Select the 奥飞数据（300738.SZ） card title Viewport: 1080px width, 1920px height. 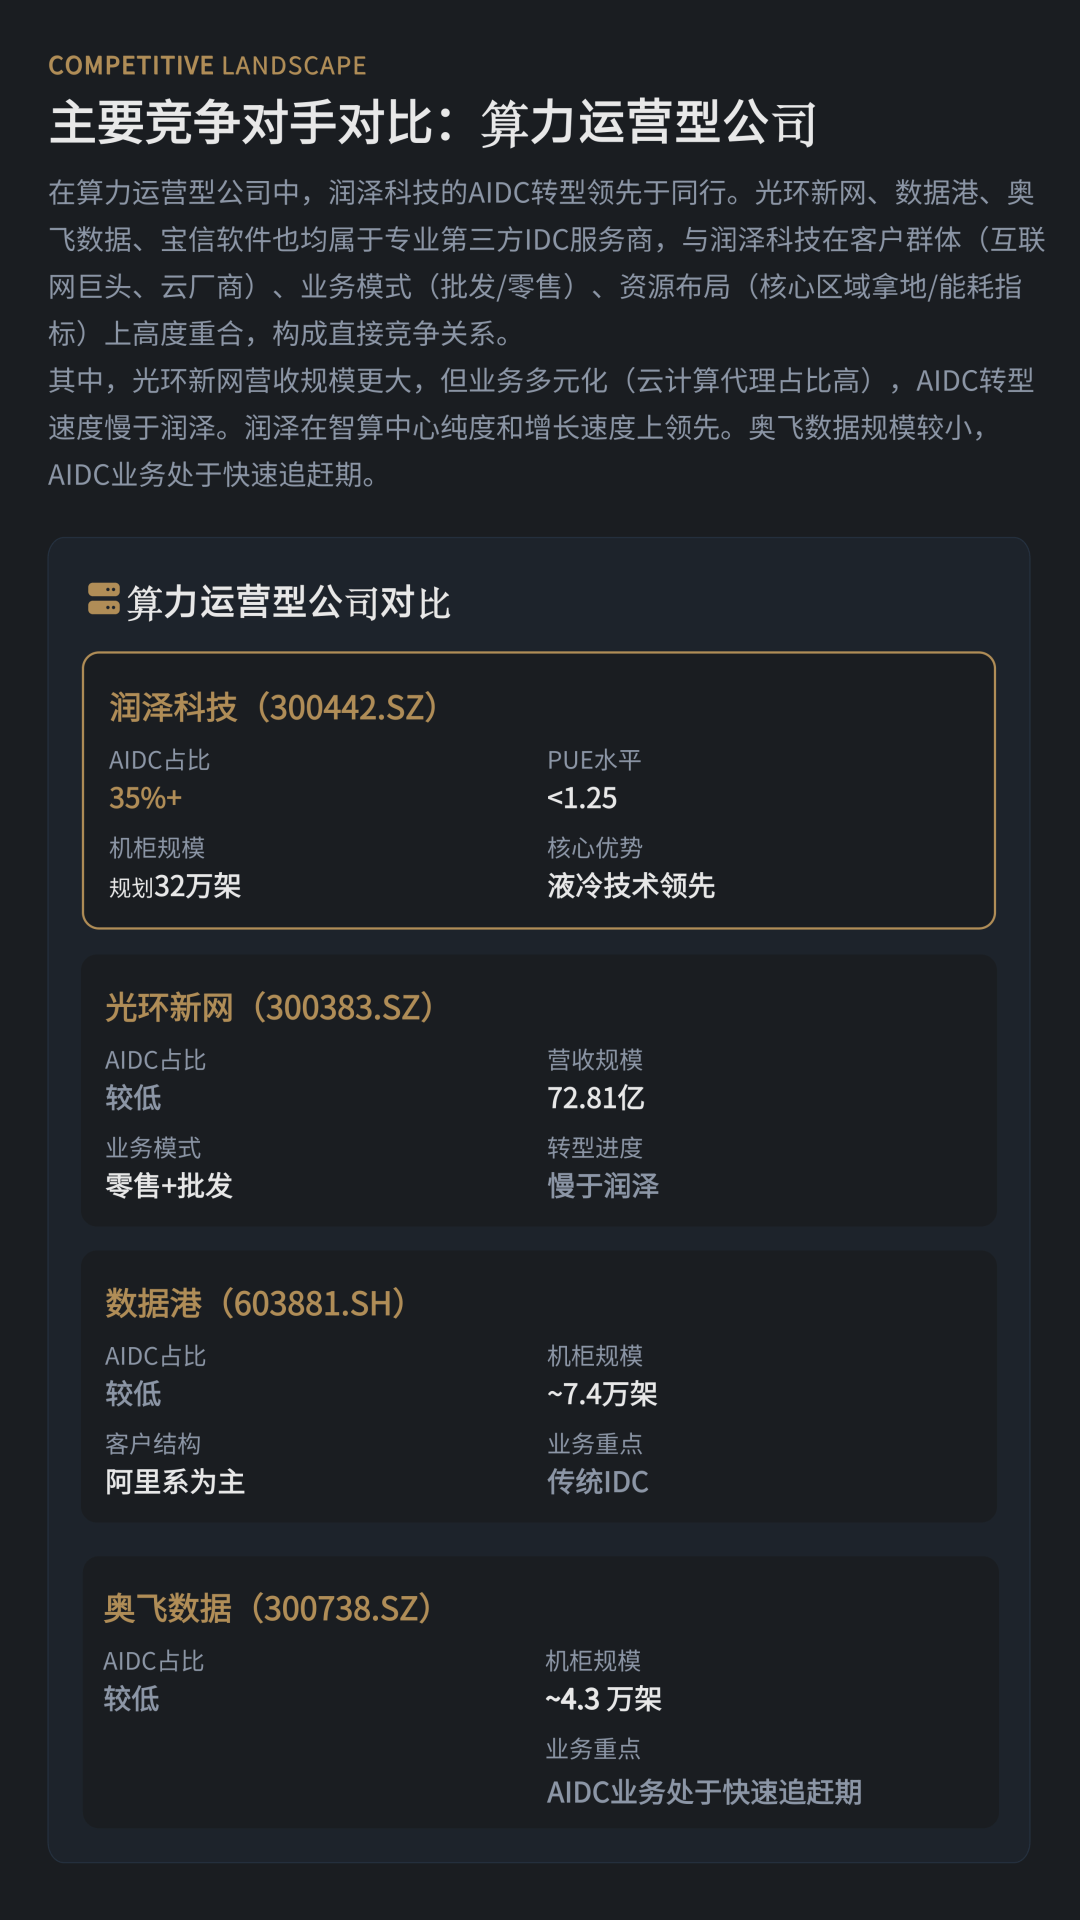pyautogui.click(x=268, y=1609)
